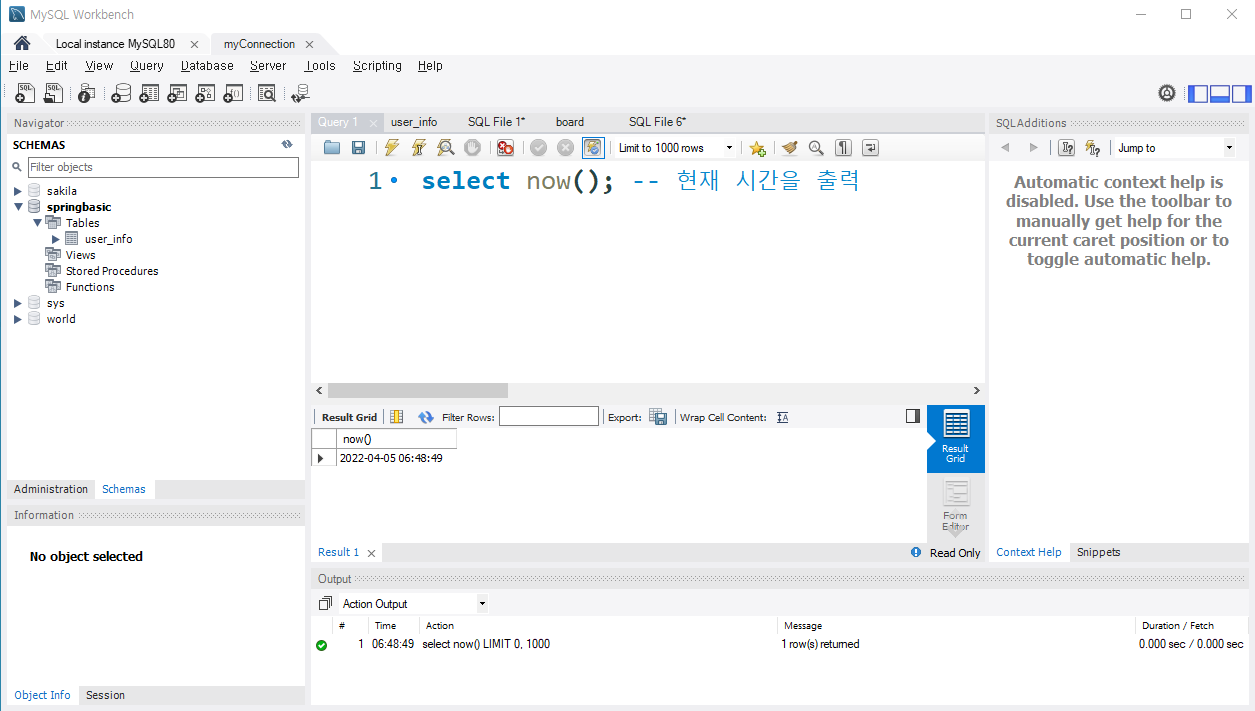Screen dimensions: 1255x711
Task: Run EXPLAIN on statement icon
Action: [446, 148]
